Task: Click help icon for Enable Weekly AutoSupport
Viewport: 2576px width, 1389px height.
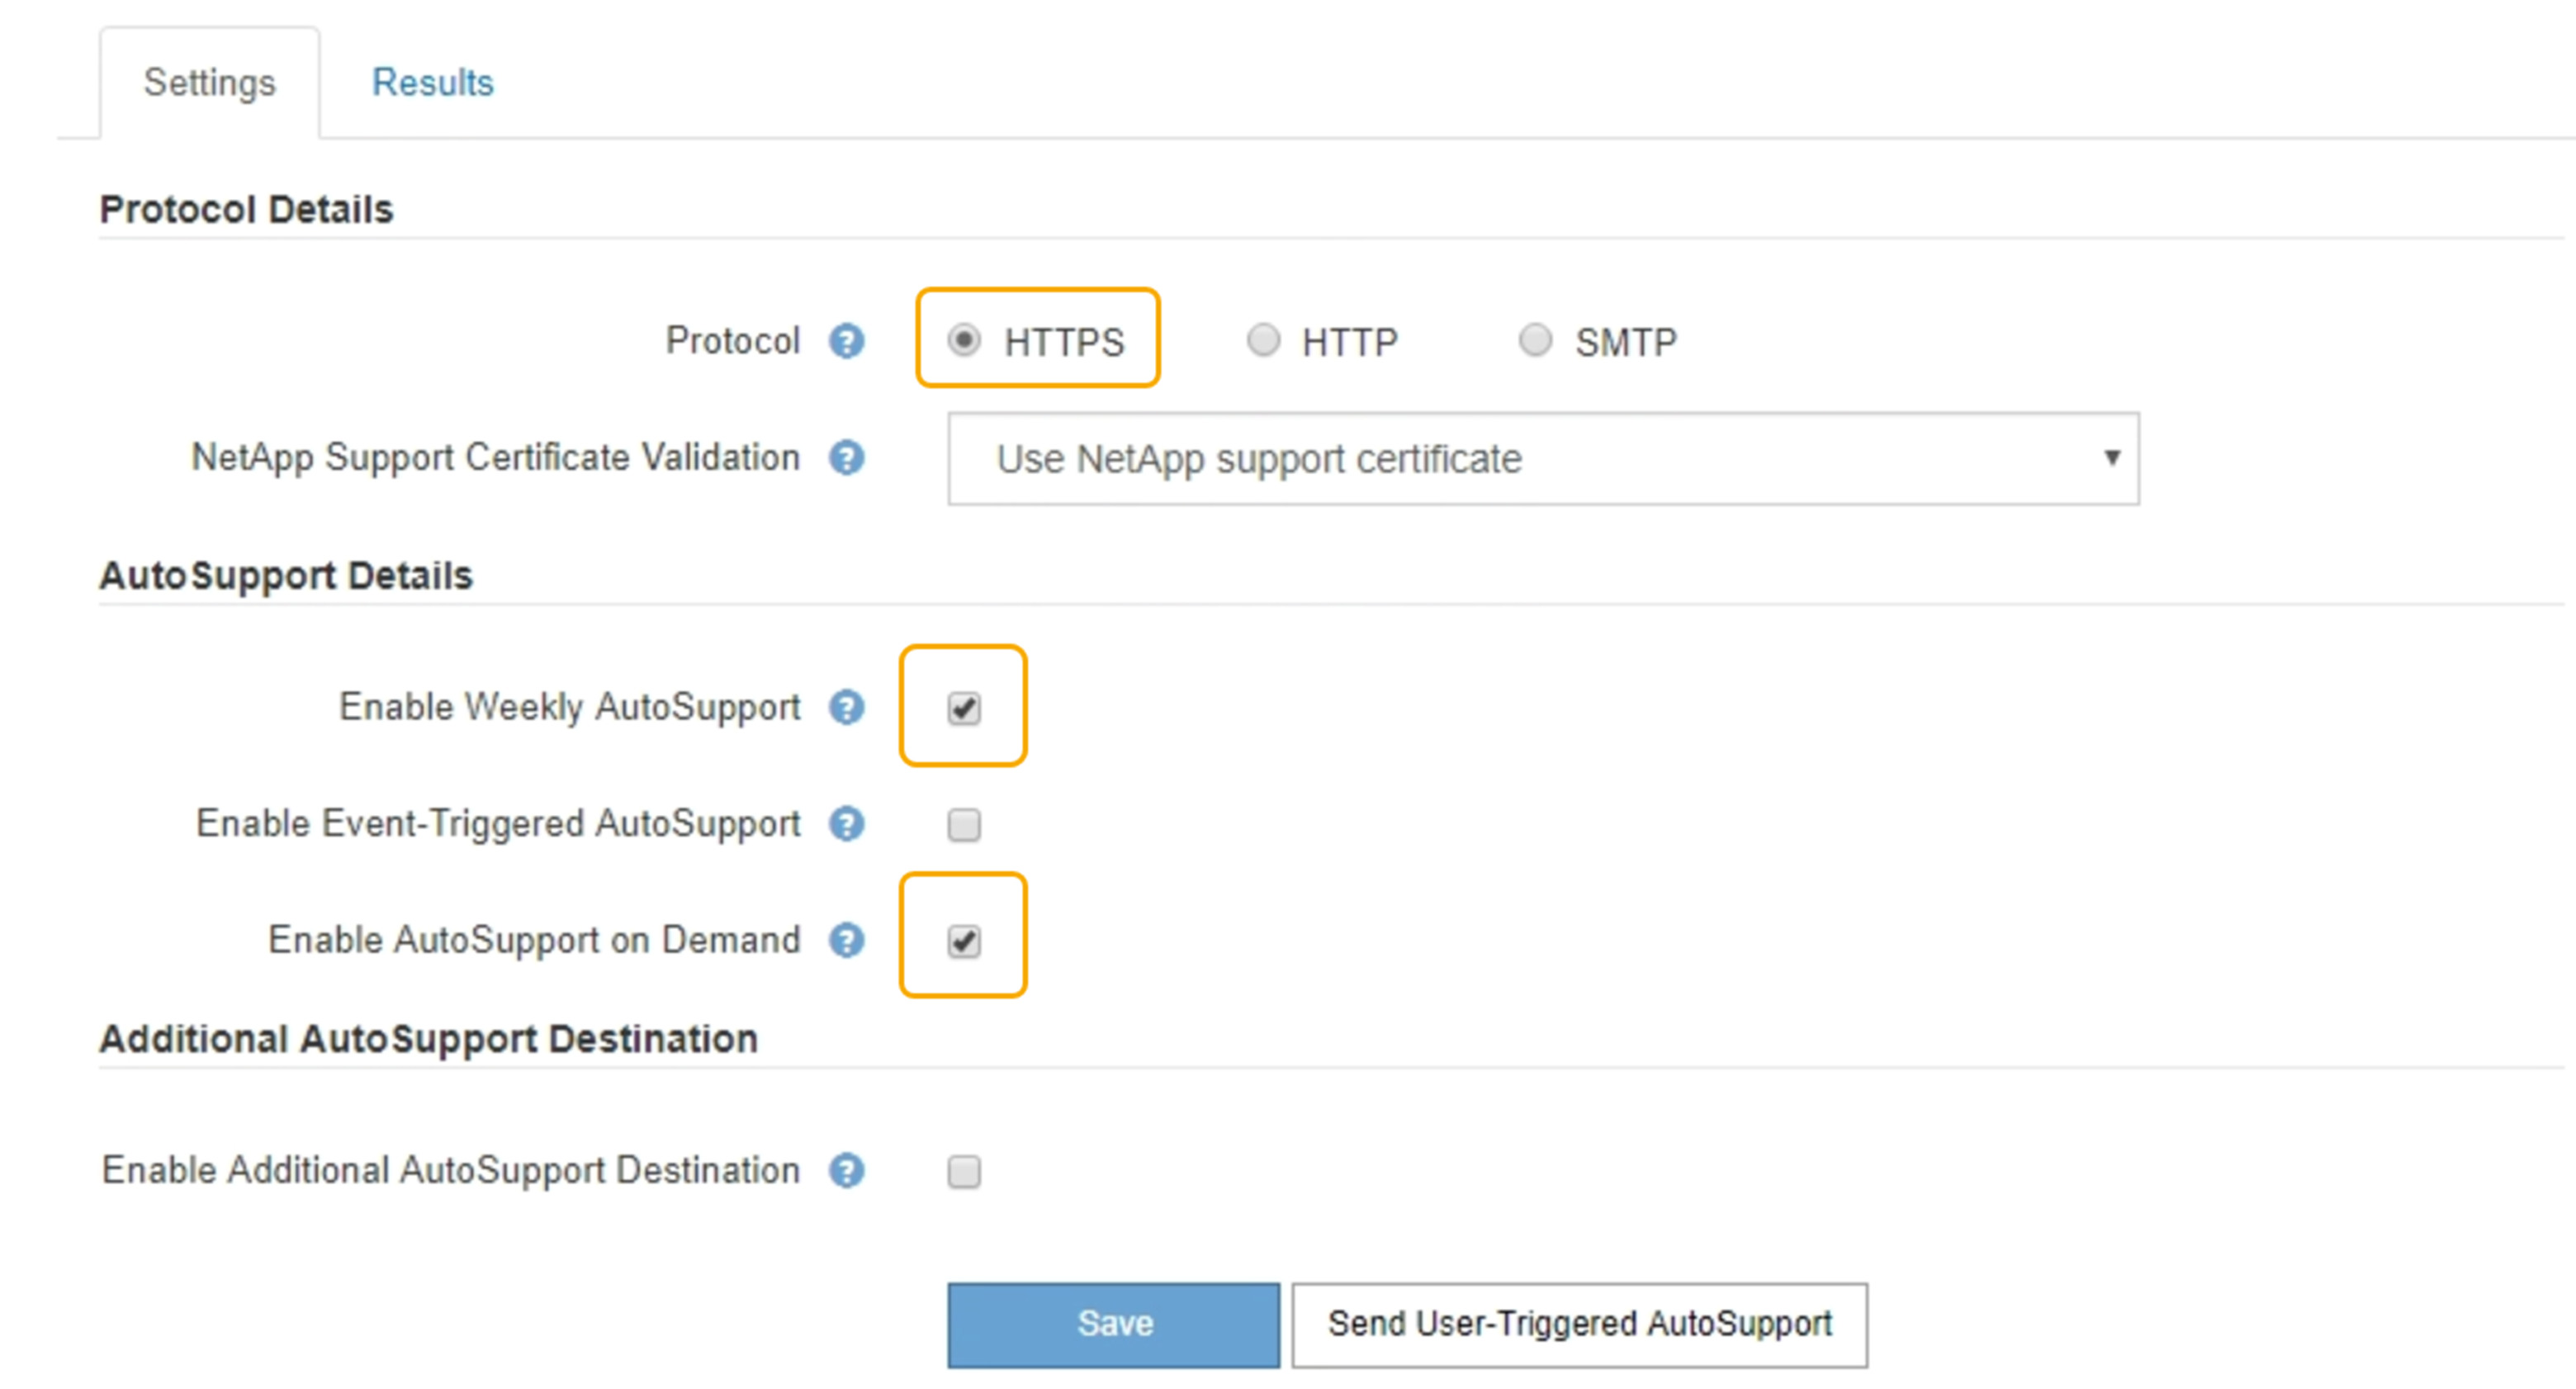Action: click(846, 707)
